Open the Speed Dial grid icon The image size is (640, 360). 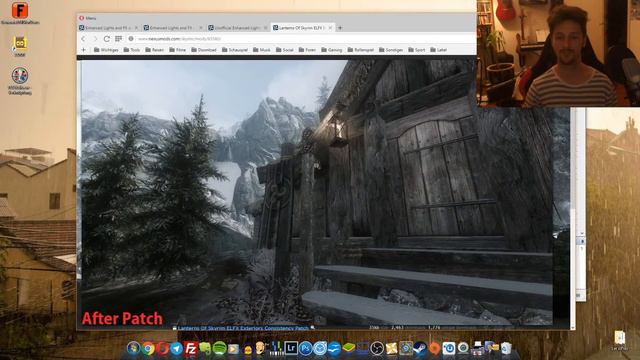118,39
